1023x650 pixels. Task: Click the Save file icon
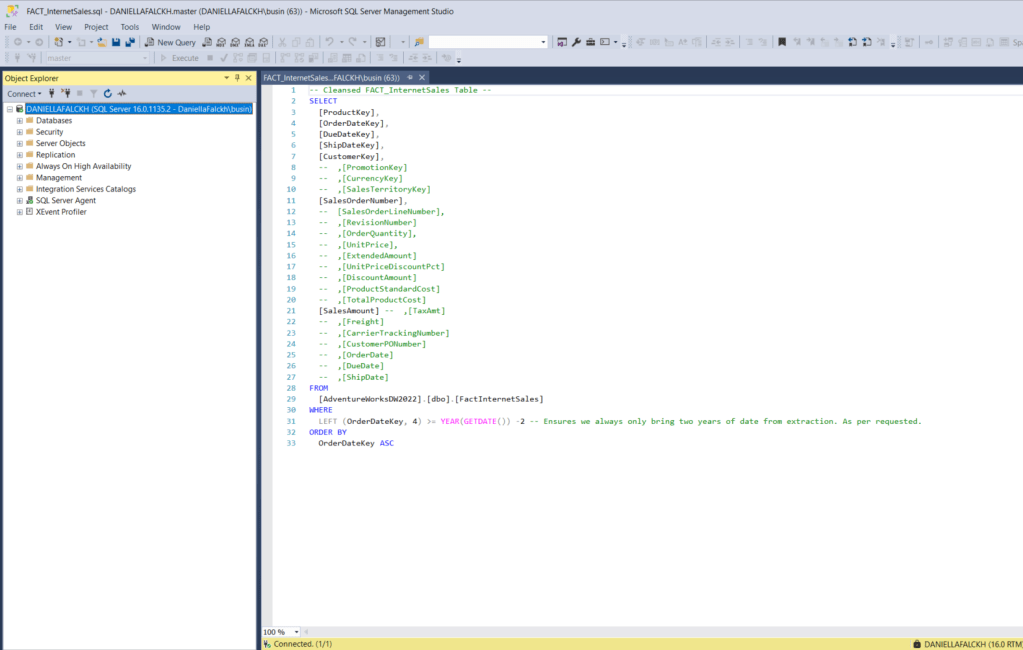coord(116,42)
